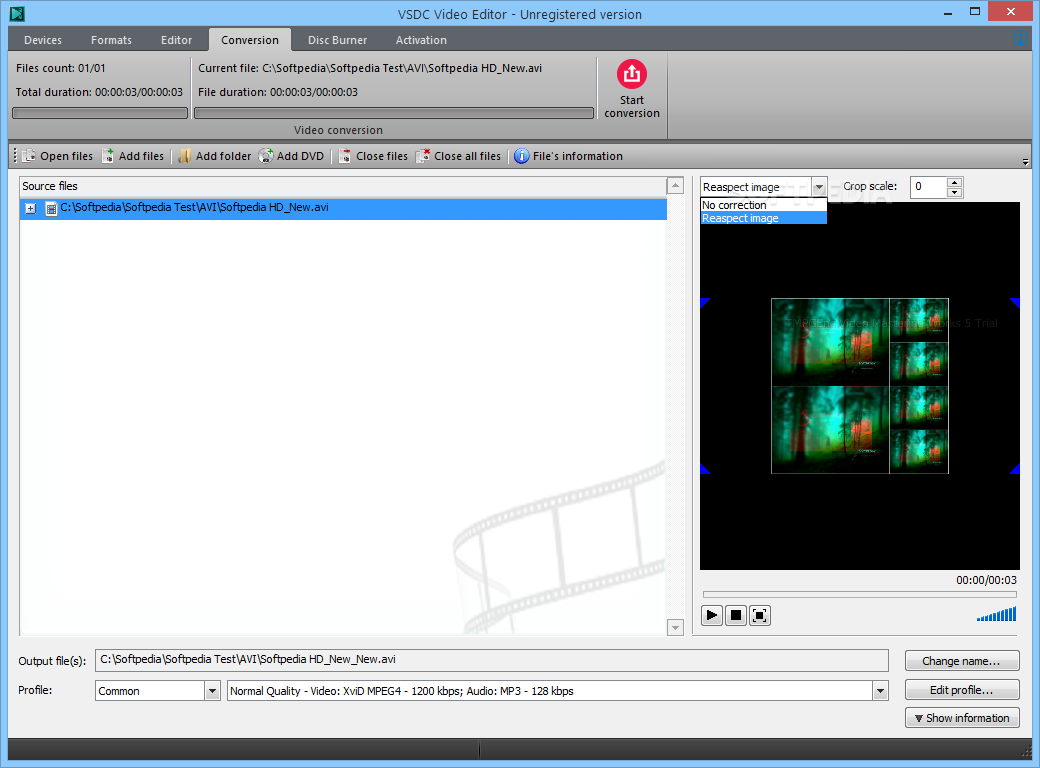Switch to the Formats tab
Screen dimensions: 1040x768
111,40
